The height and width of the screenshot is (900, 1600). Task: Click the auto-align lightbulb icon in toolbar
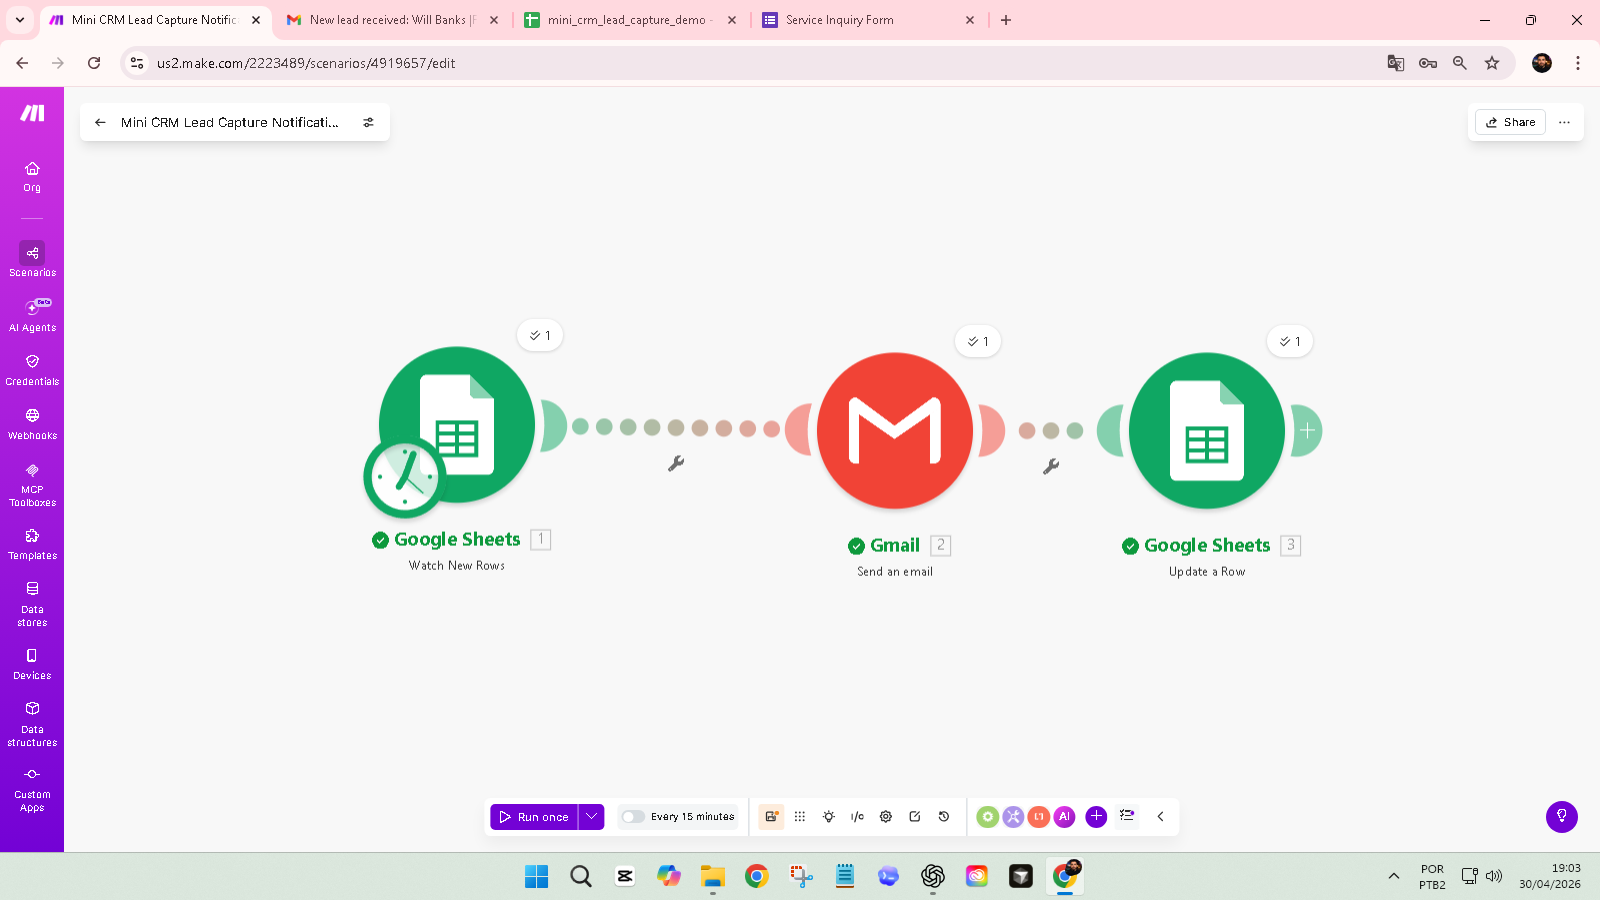[829, 816]
